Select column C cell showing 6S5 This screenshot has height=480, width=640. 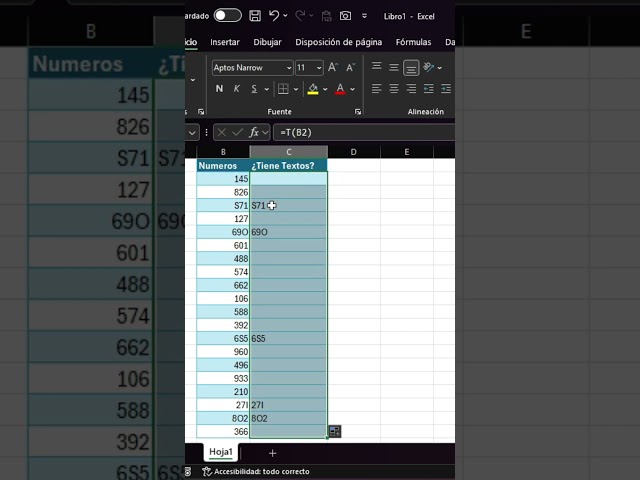pyautogui.click(x=288, y=338)
